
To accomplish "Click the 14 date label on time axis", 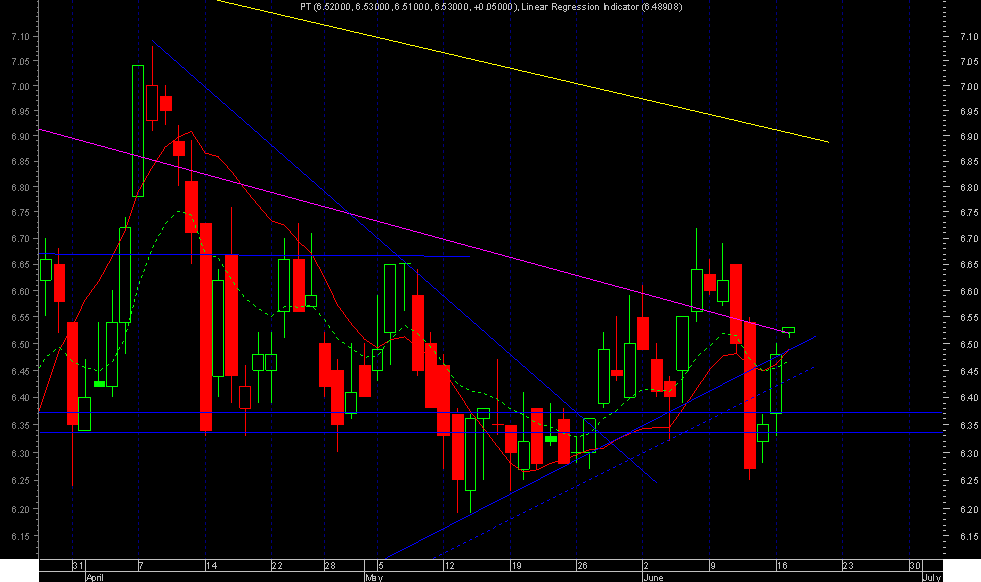I will (211, 566).
